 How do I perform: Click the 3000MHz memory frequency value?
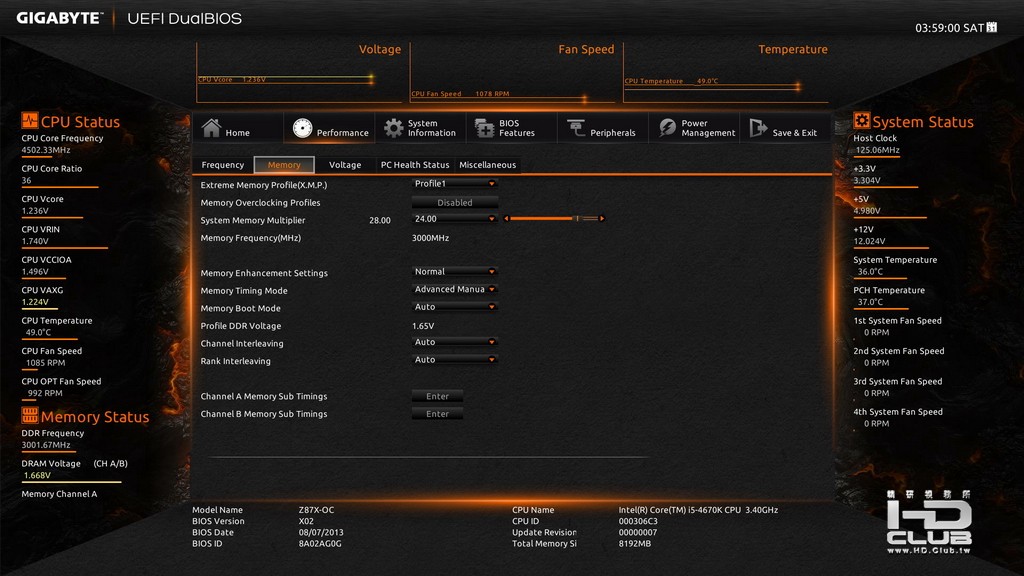coord(430,238)
